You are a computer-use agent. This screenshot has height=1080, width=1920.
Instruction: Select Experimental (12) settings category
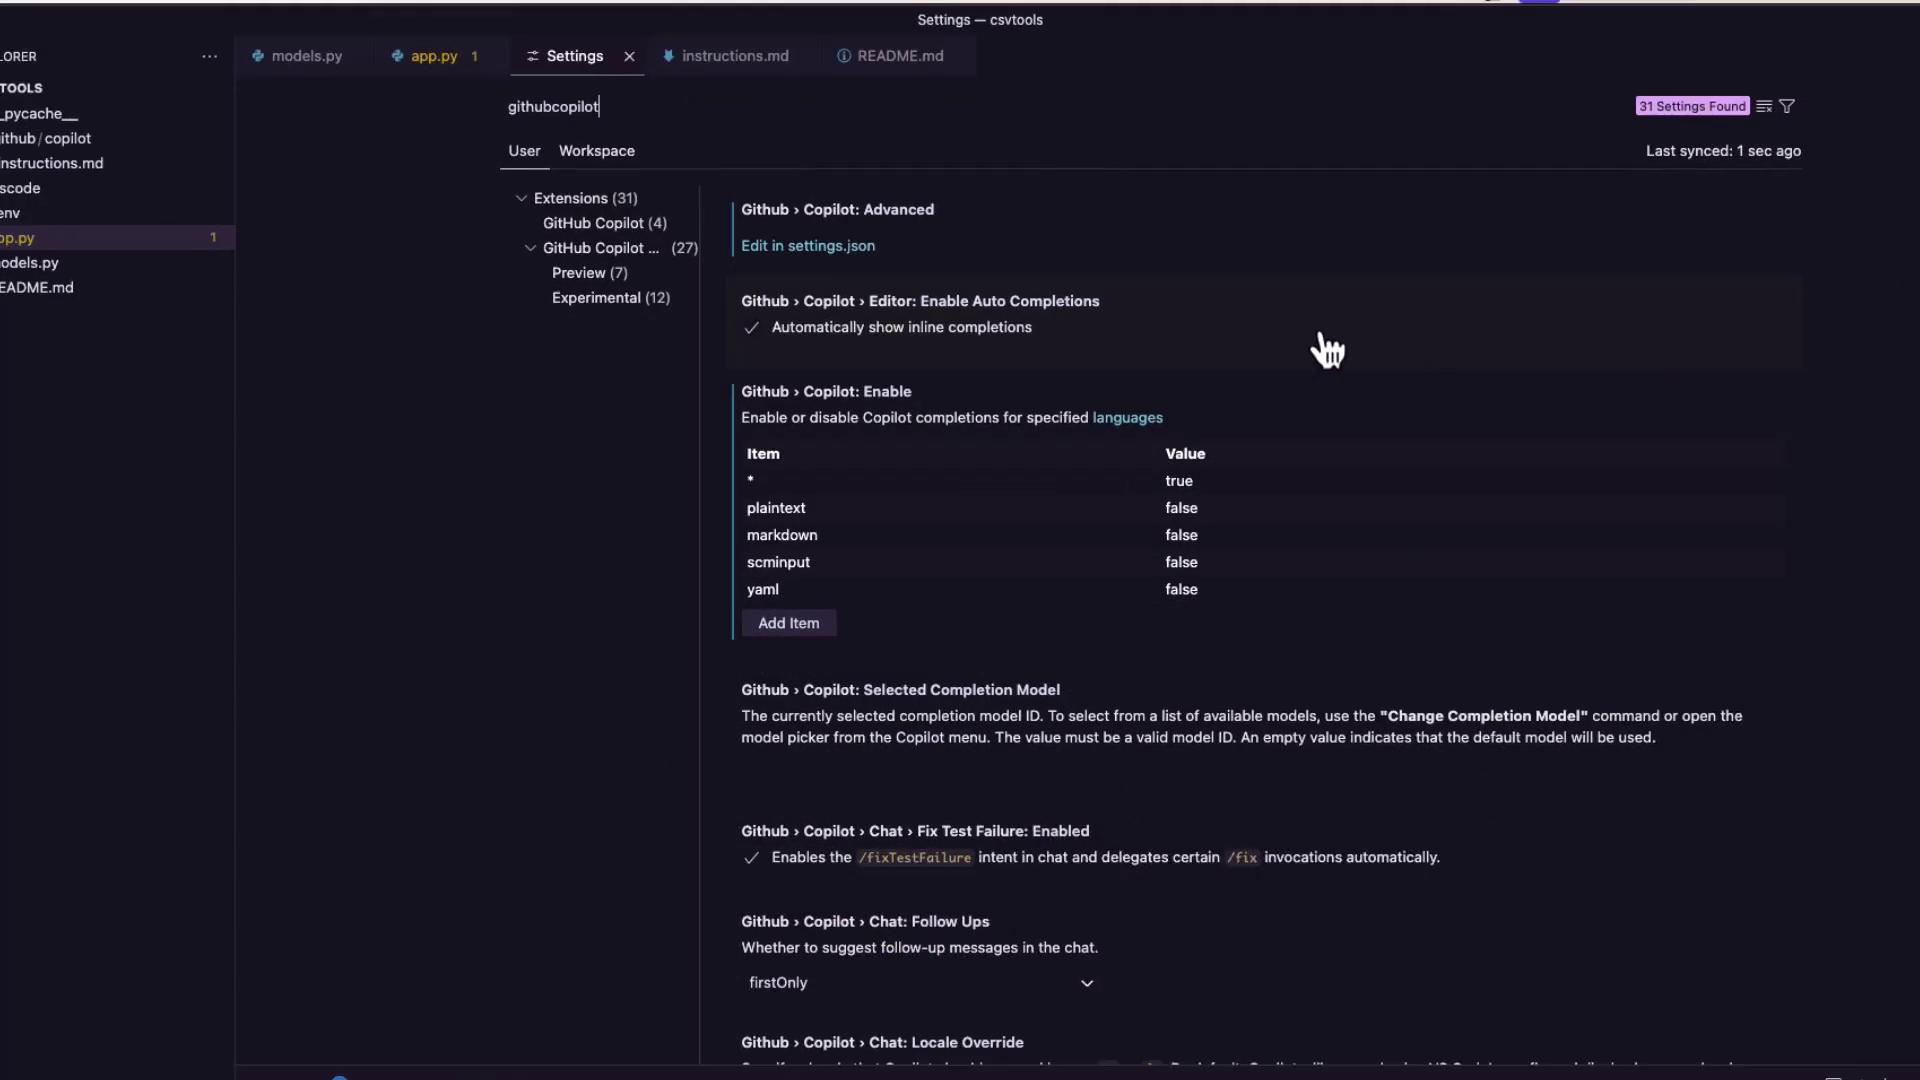(611, 298)
